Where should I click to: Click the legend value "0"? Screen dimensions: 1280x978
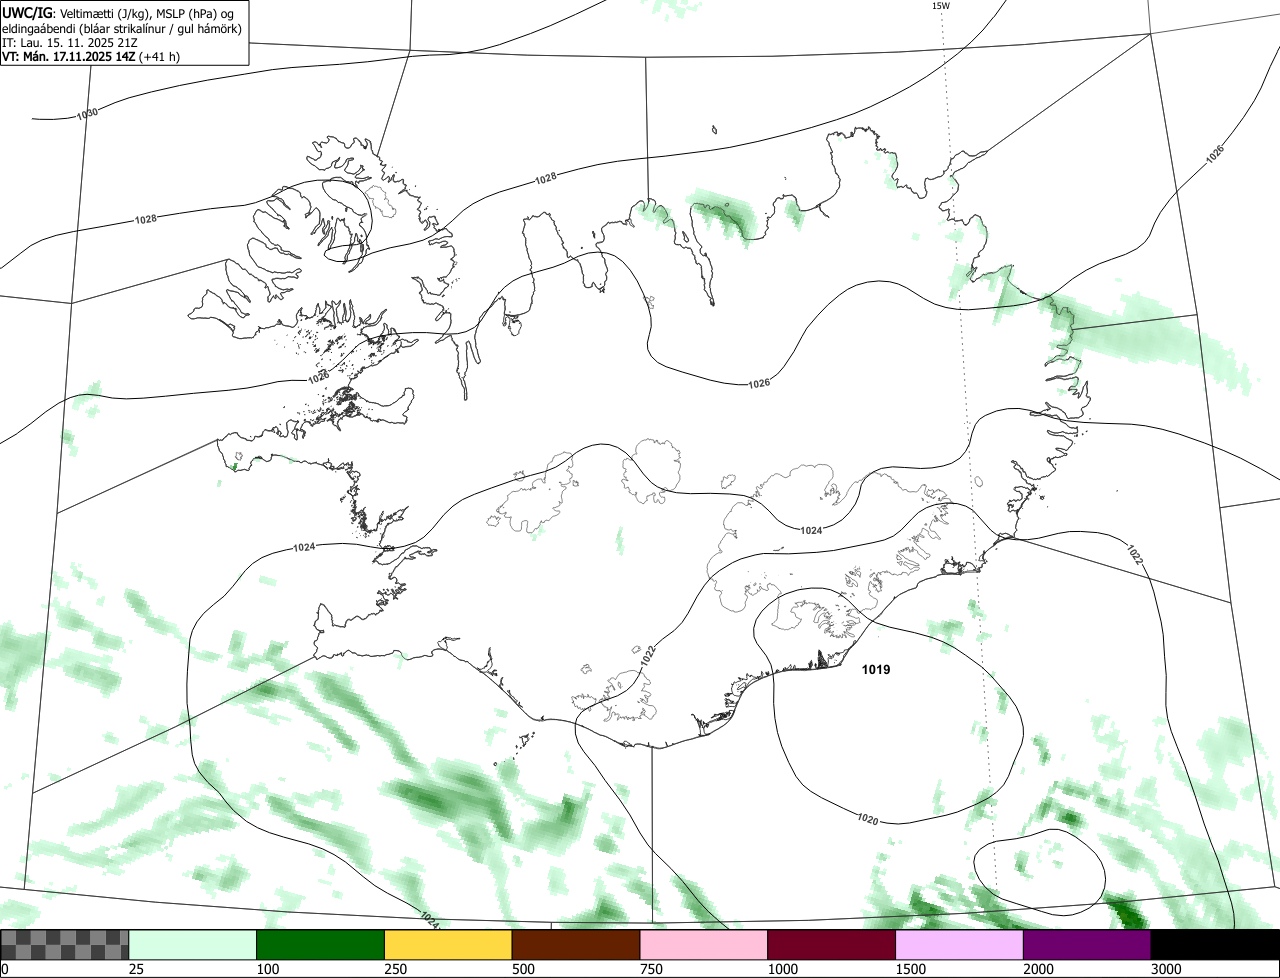5,969
